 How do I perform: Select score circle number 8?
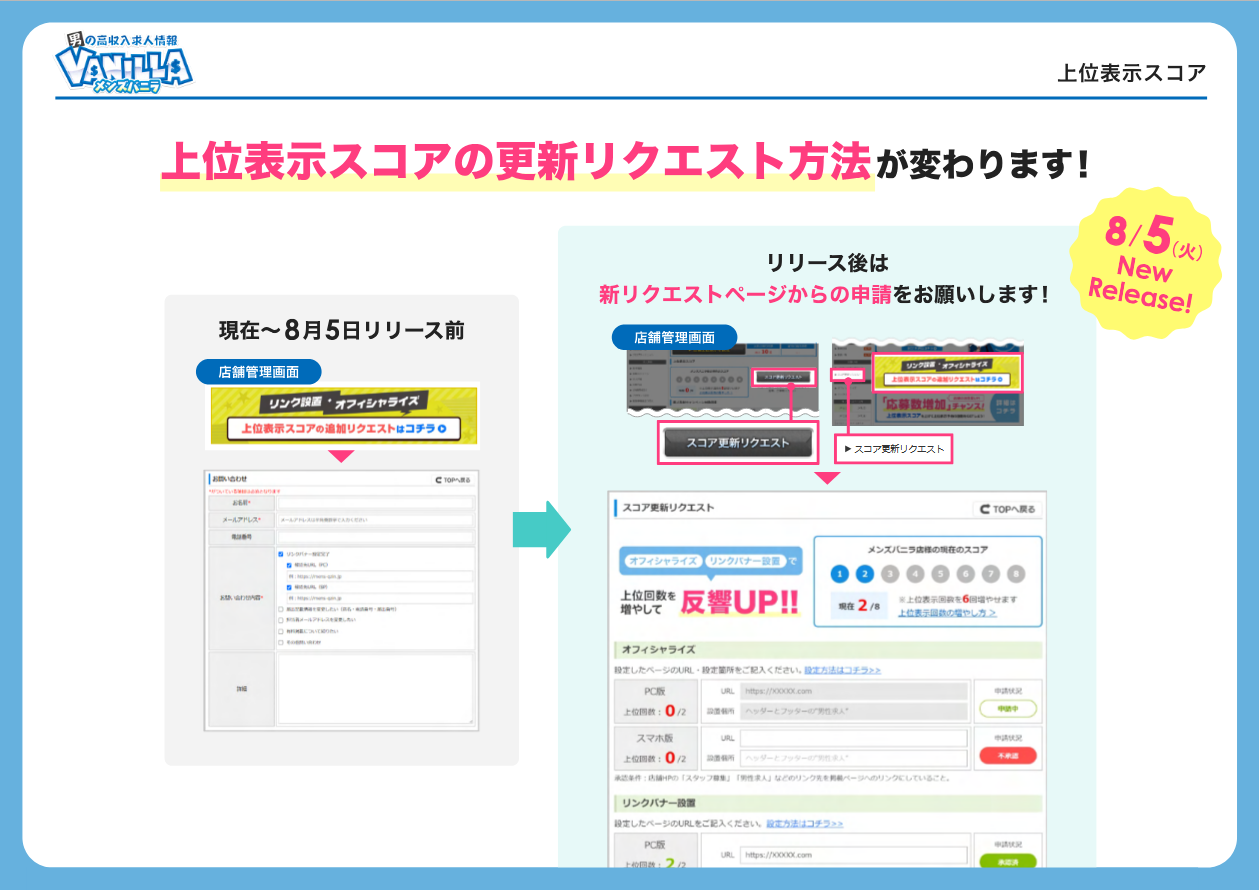(1016, 574)
